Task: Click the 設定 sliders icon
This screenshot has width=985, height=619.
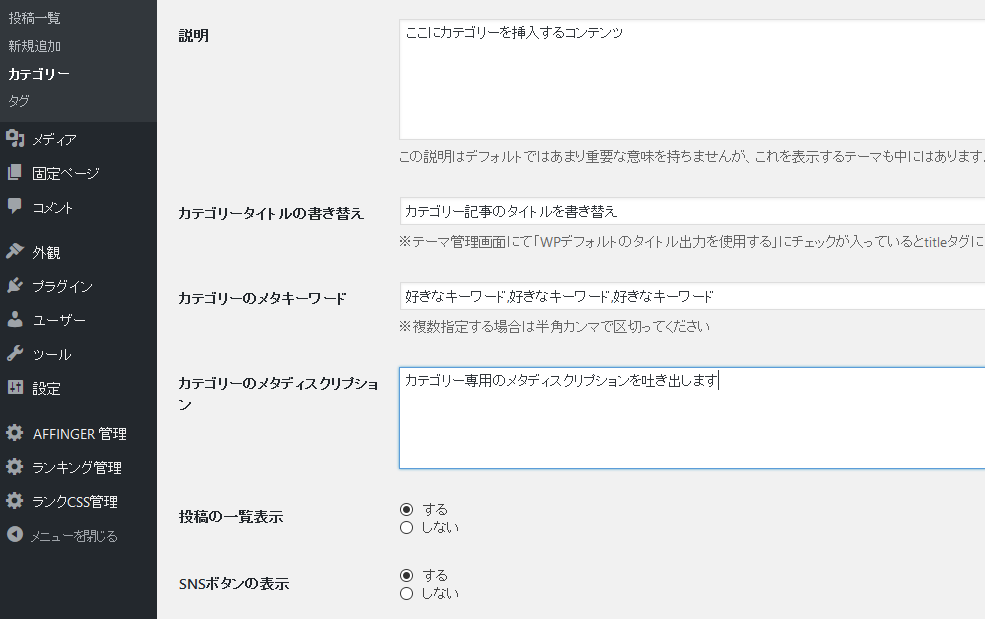Action: coord(15,388)
